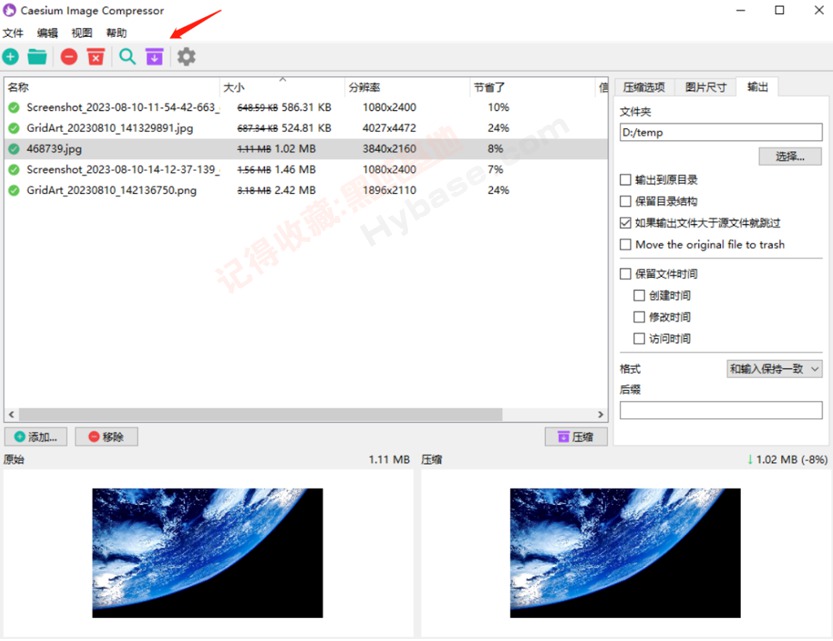
Task: Click the magnifier preview toolbar icon
Action: (x=127, y=56)
